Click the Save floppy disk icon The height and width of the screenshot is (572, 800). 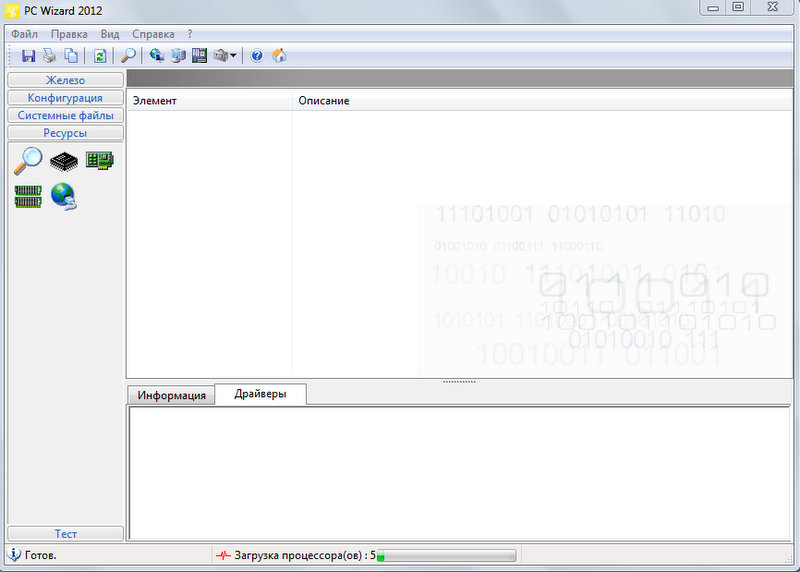[28, 56]
